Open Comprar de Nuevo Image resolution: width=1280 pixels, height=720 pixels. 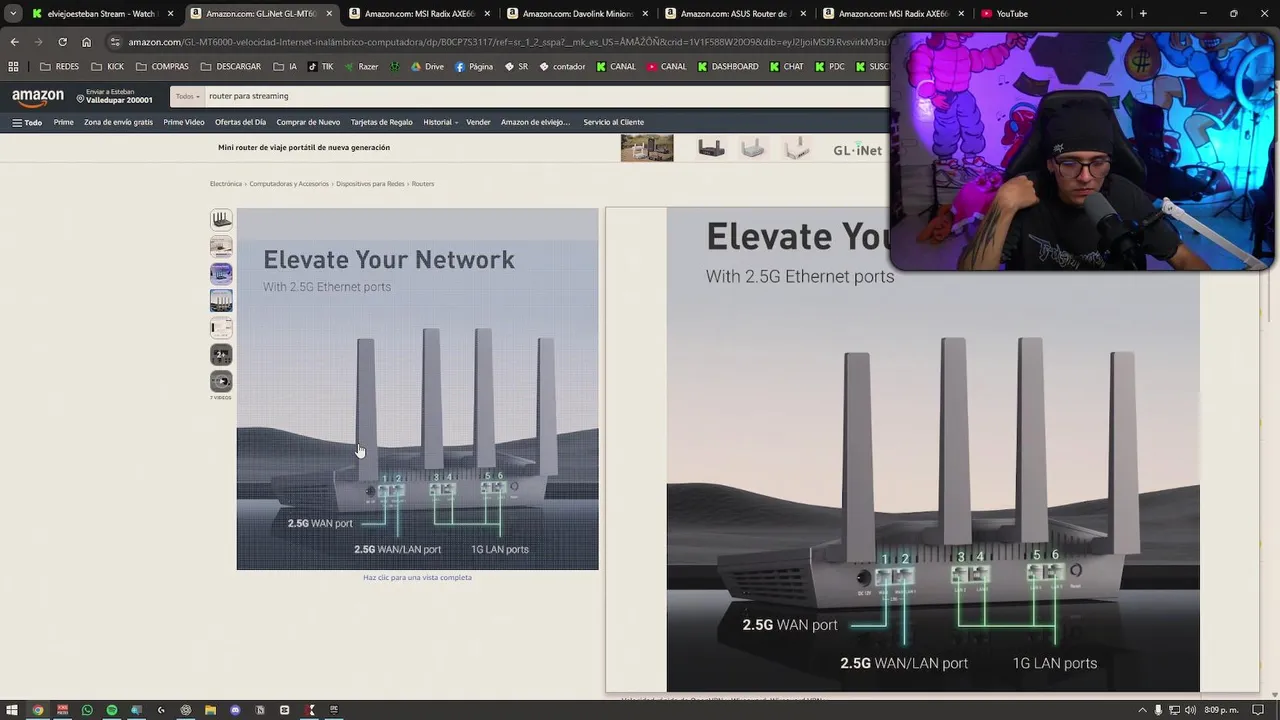click(308, 122)
